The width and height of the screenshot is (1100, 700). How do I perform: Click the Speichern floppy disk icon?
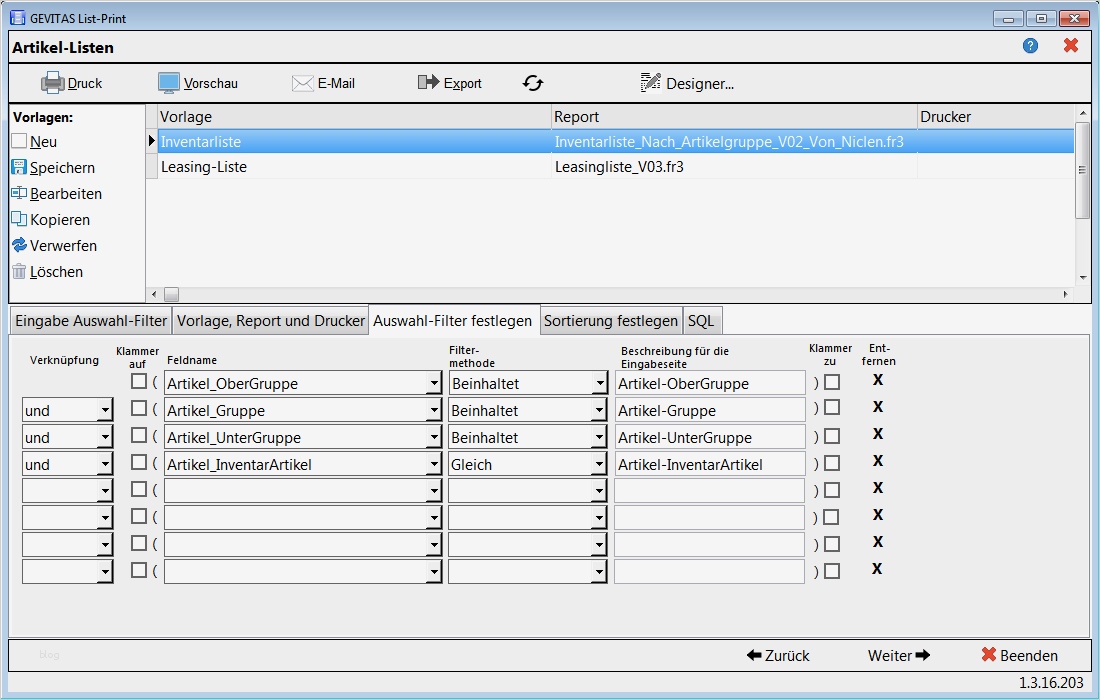pos(20,167)
